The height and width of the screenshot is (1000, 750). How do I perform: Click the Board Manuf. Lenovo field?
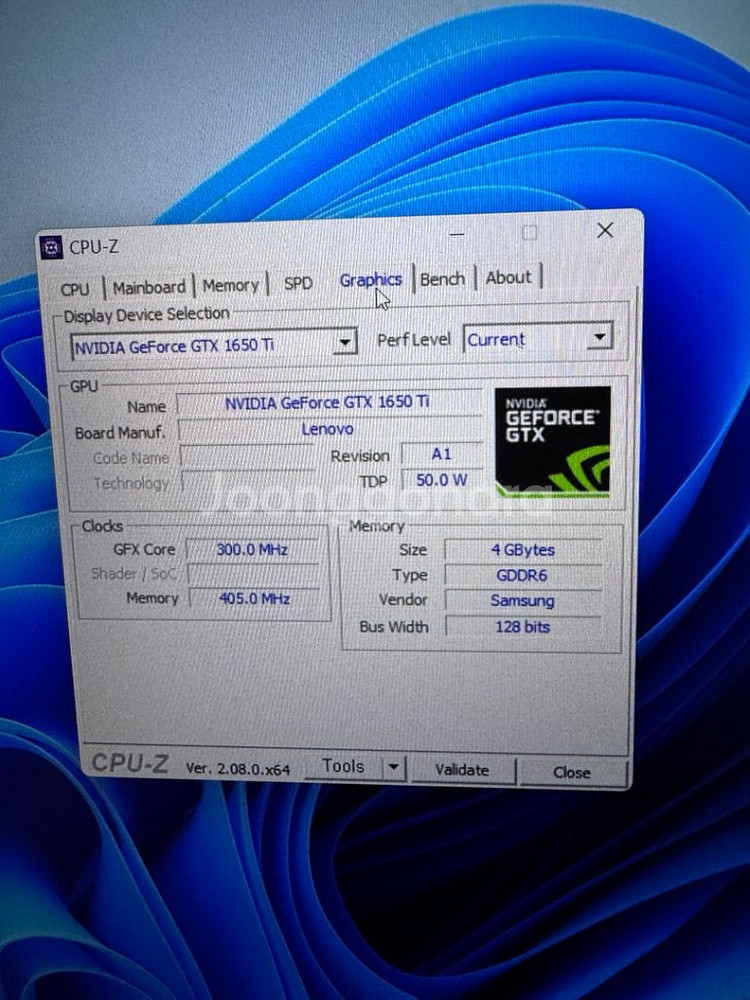pos(329,429)
